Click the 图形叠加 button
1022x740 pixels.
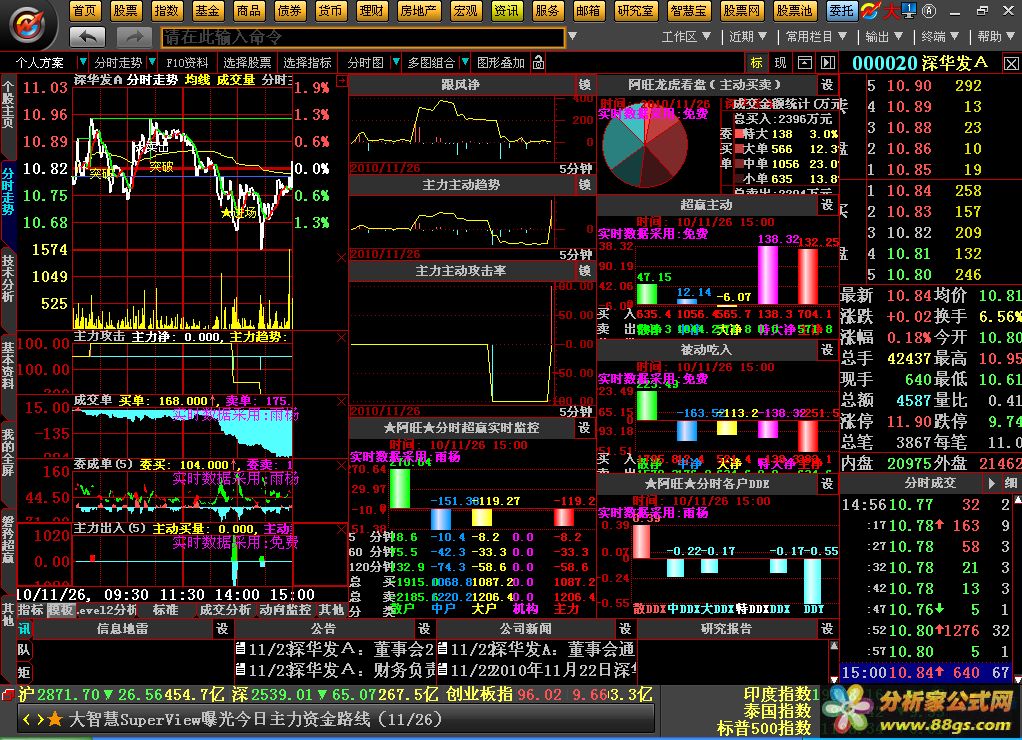click(501, 63)
